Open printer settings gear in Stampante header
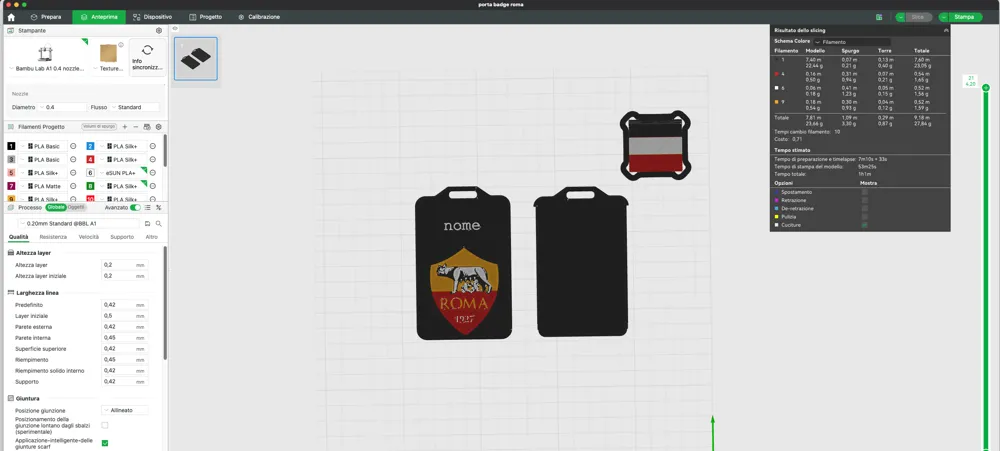This screenshot has height=451, width=1000. [x=159, y=31]
